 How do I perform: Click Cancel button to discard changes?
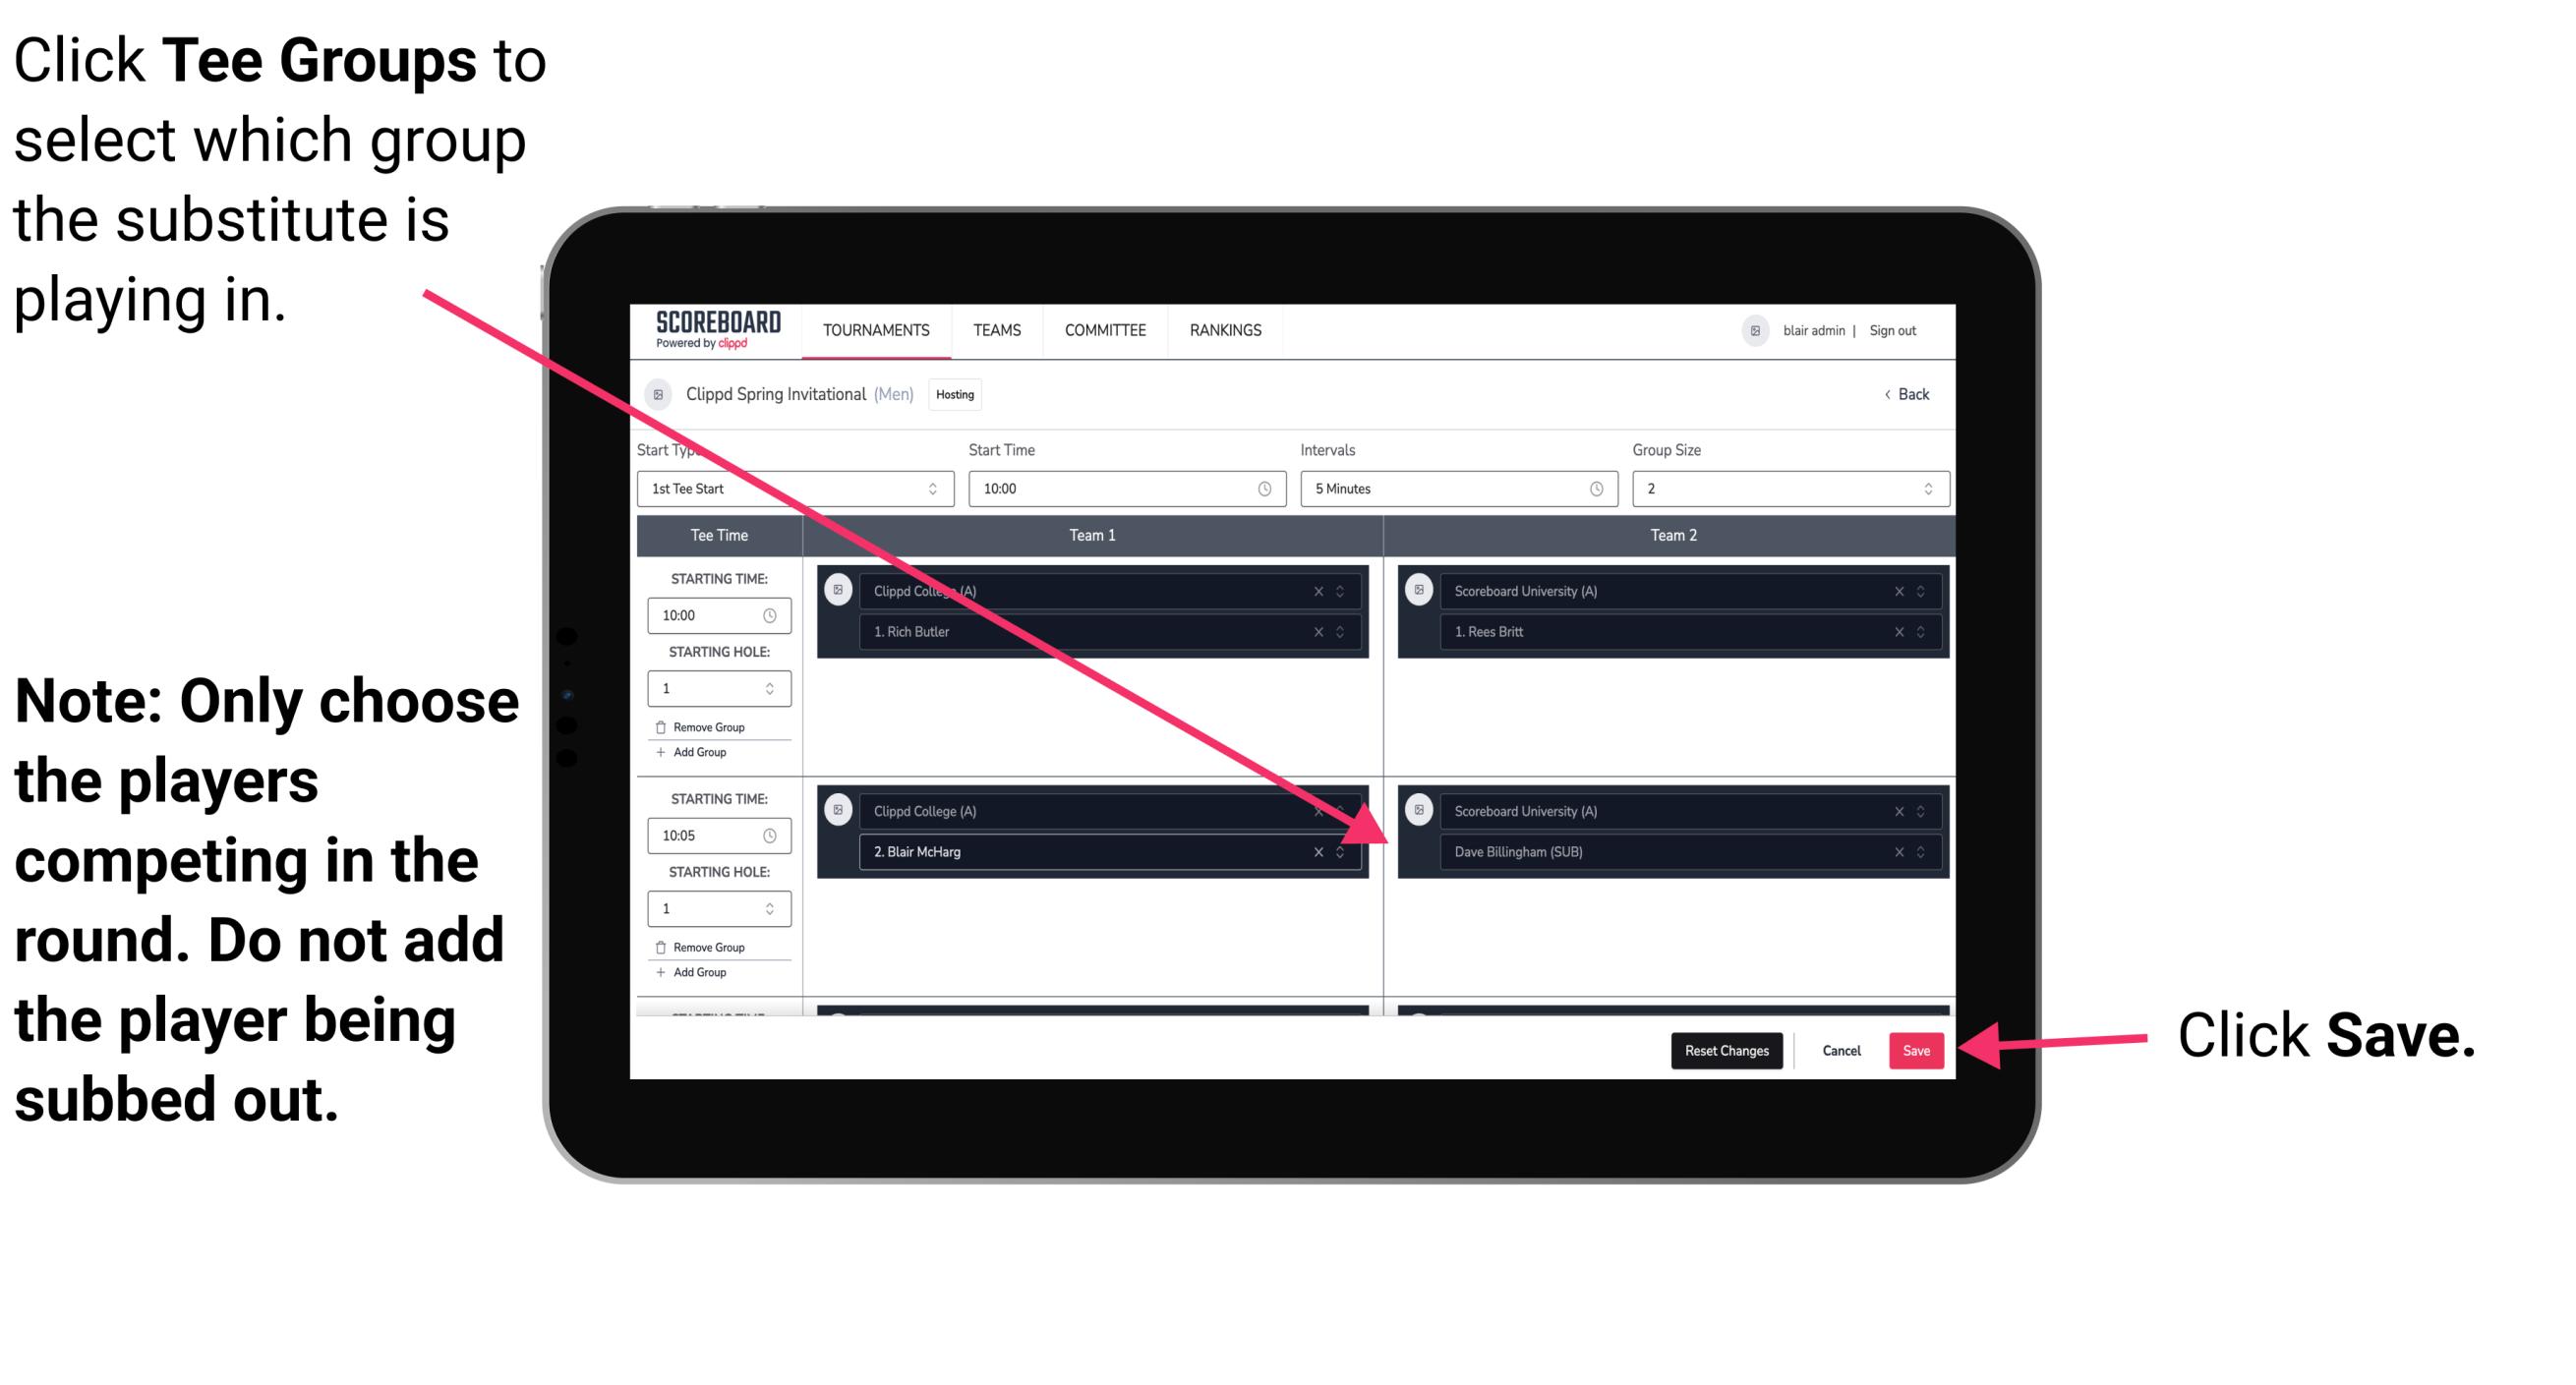1843,1051
